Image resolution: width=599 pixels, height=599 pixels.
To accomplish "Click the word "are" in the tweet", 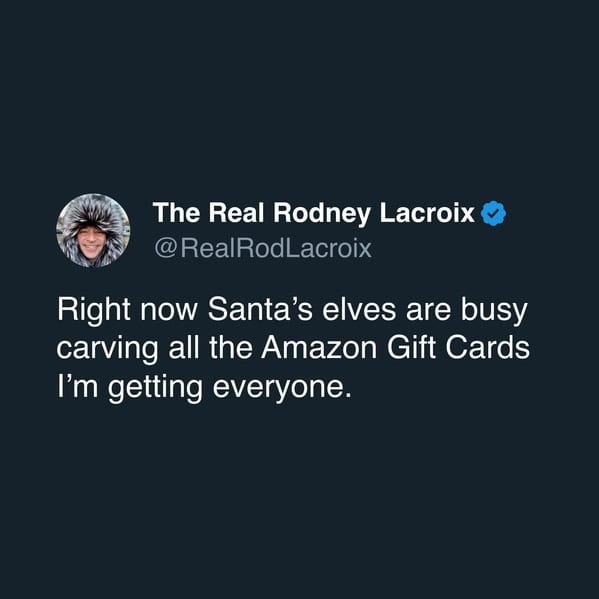I will click(x=428, y=312).
